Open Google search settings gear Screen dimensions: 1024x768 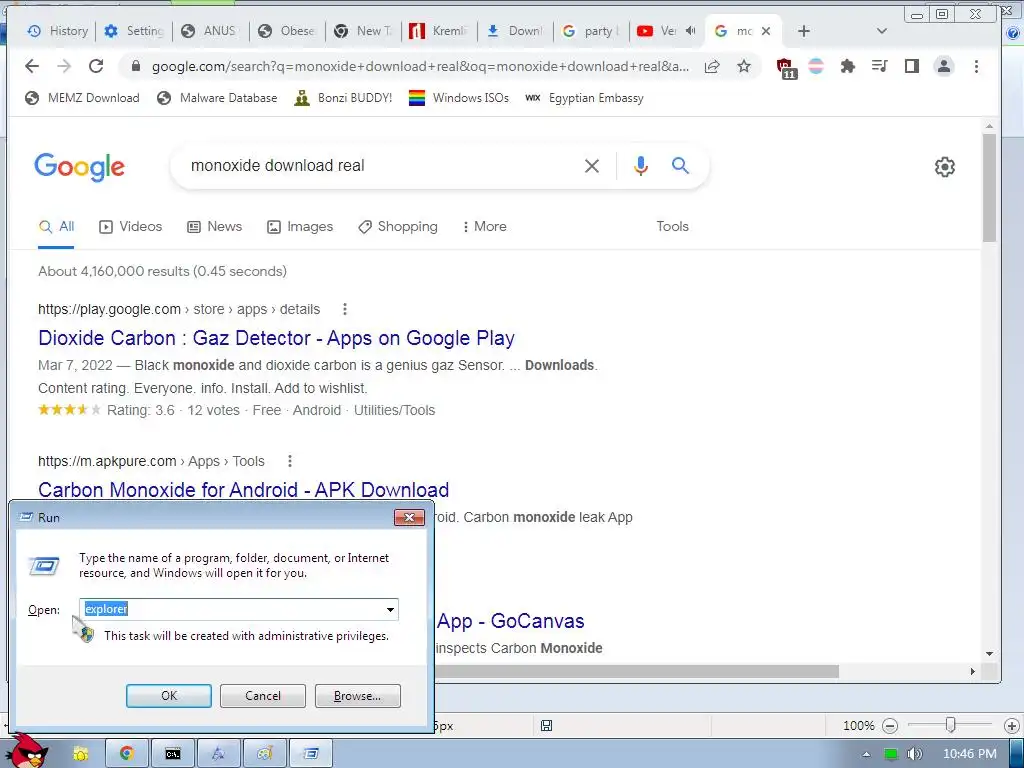click(x=944, y=167)
